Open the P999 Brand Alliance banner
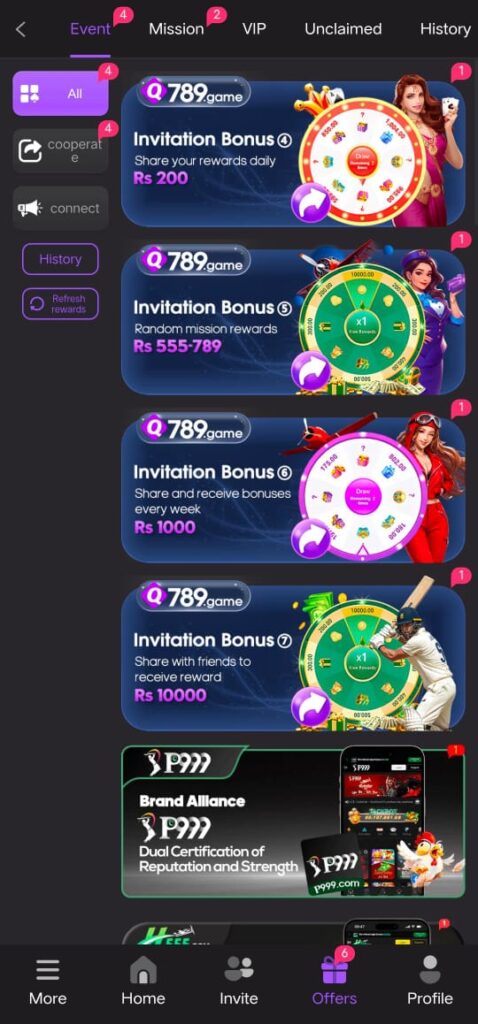The image size is (478, 1024). 293,822
